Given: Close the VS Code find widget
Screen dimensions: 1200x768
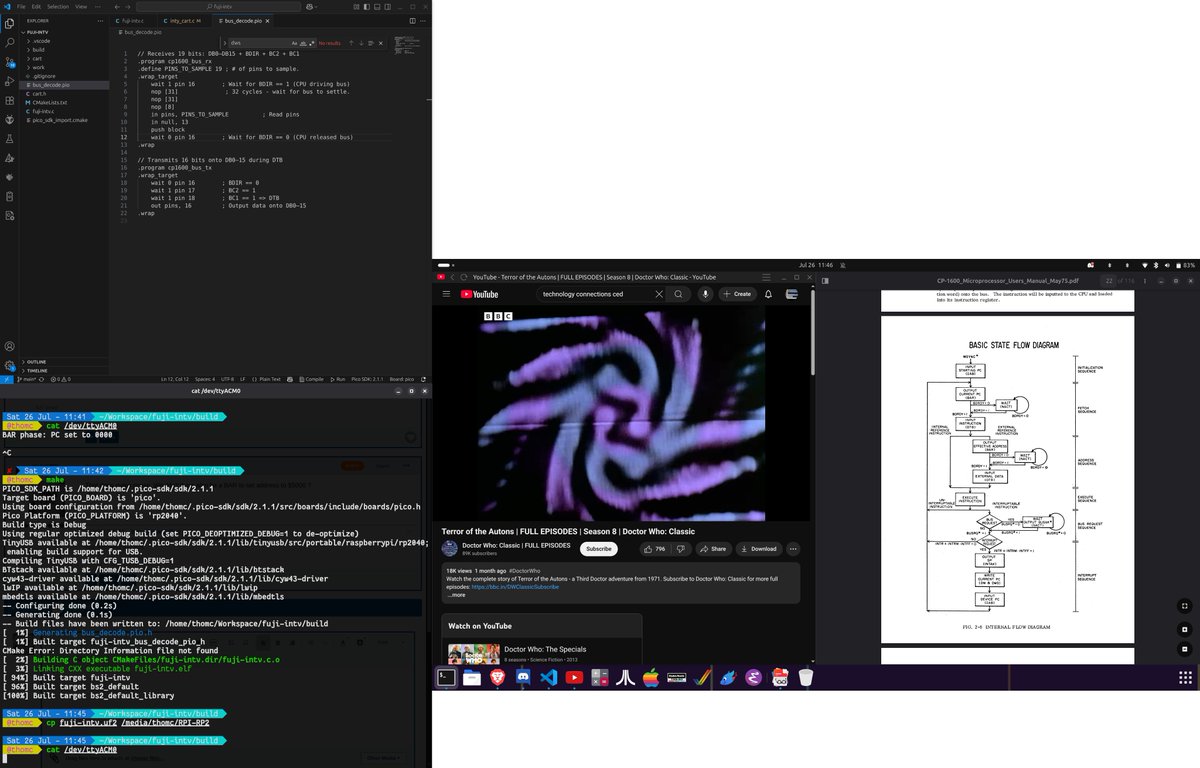Looking at the screenshot, I should (x=381, y=43).
